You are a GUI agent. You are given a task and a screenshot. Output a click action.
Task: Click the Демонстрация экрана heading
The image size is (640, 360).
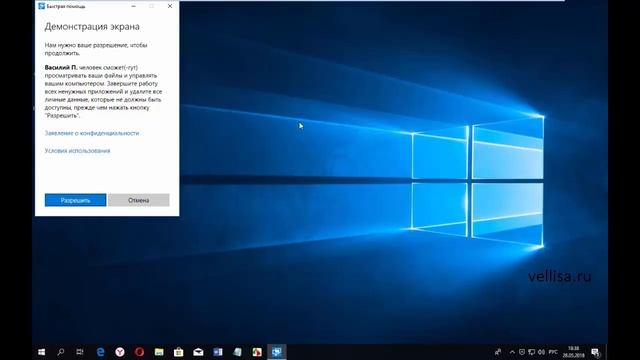(x=92, y=27)
